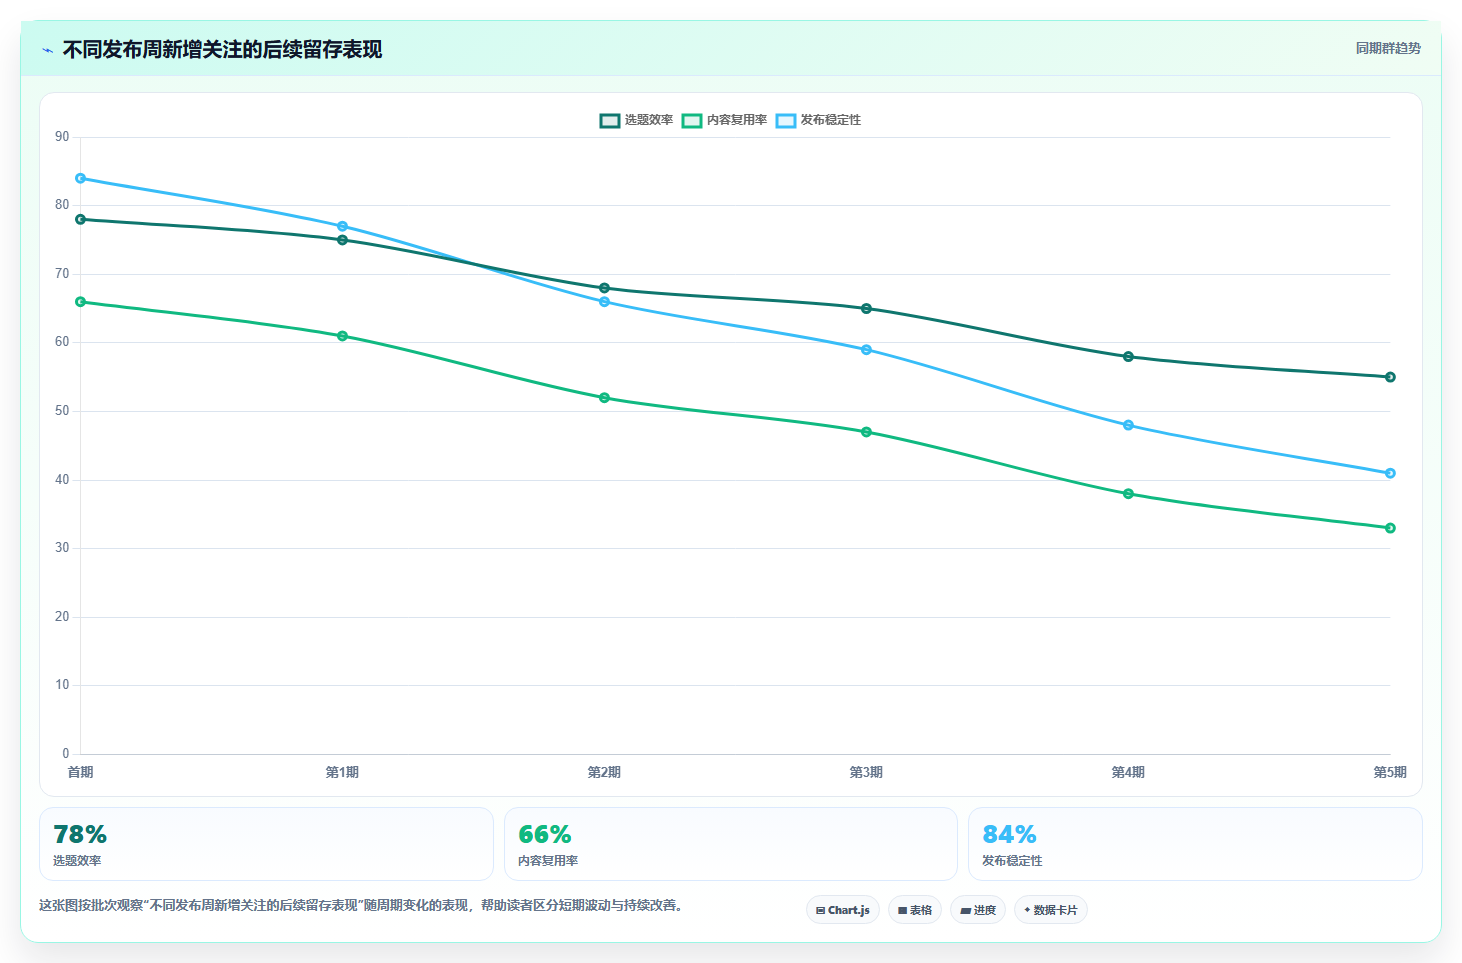
Task: Toggle the 发布稳定性 legend series
Action: 818,120
